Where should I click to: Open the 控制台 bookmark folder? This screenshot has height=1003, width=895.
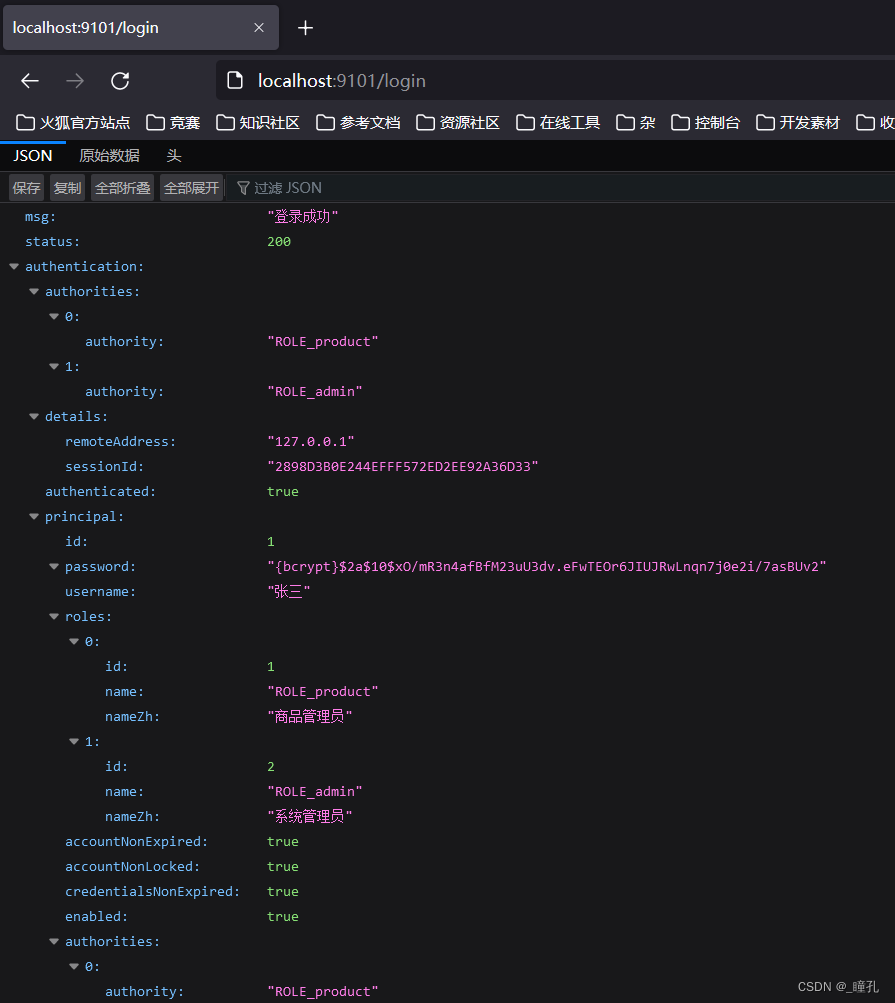(706, 122)
